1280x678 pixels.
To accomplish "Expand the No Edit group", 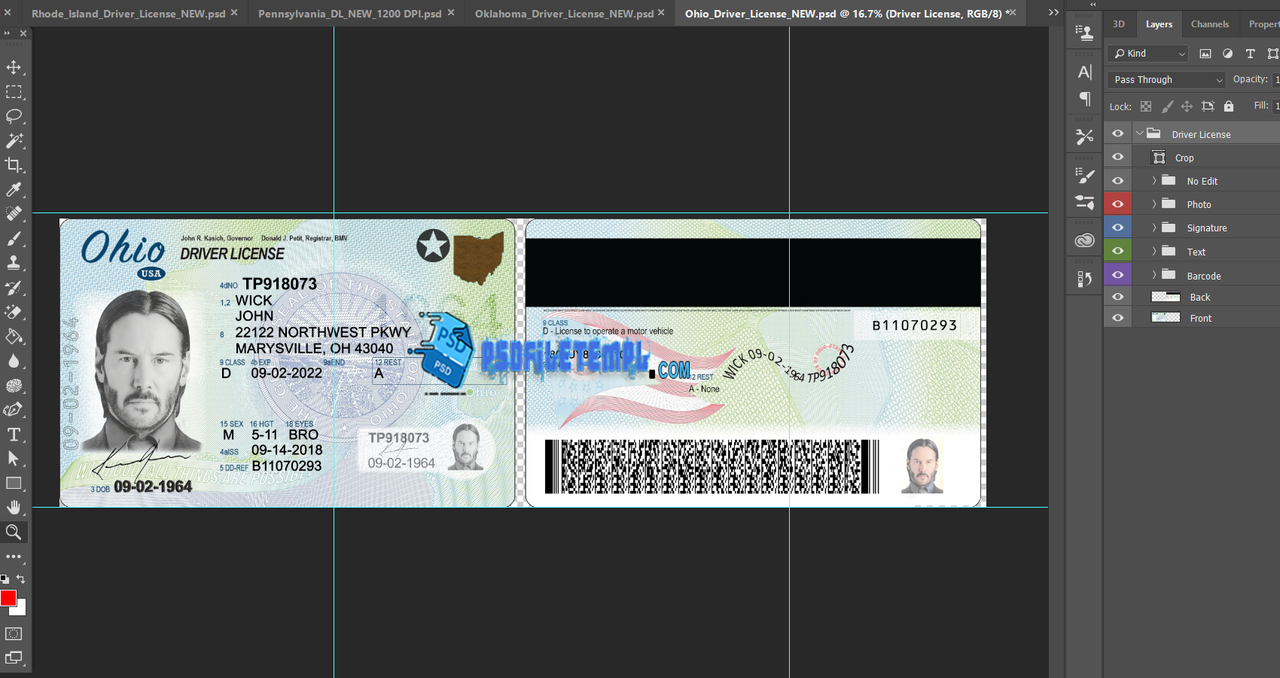I will pos(1154,181).
